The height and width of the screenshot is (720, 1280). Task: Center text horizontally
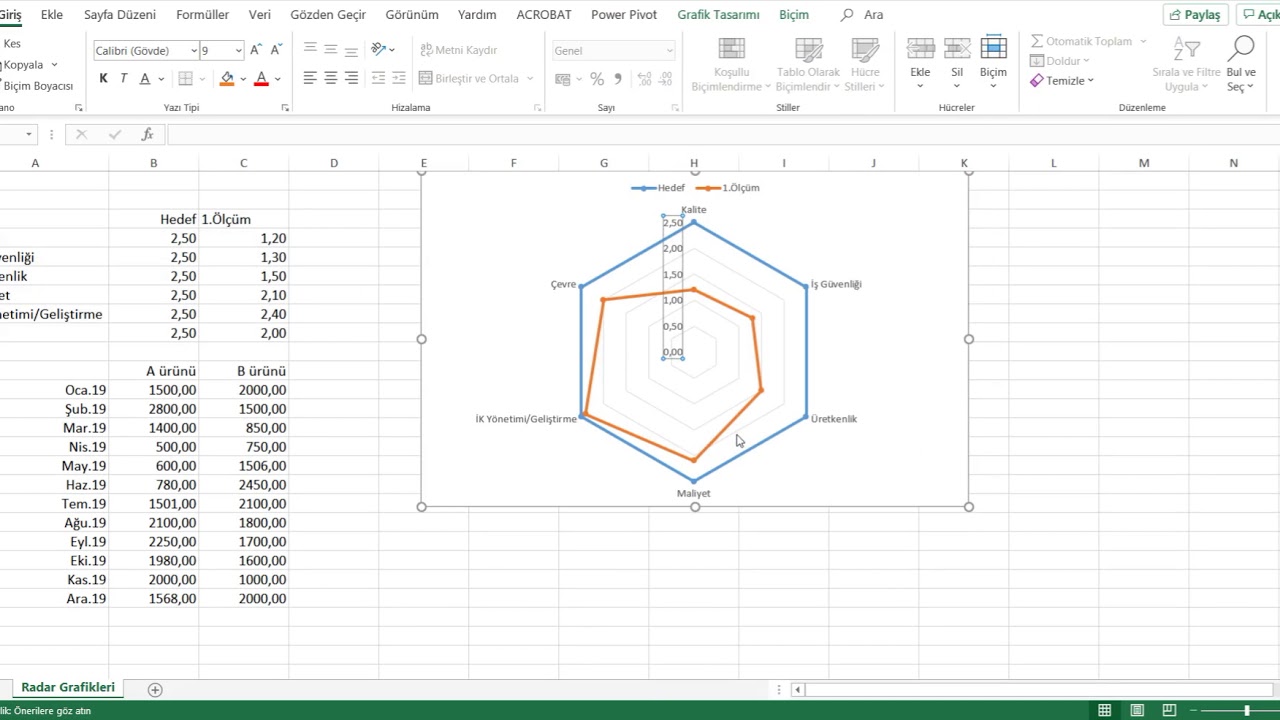331,78
